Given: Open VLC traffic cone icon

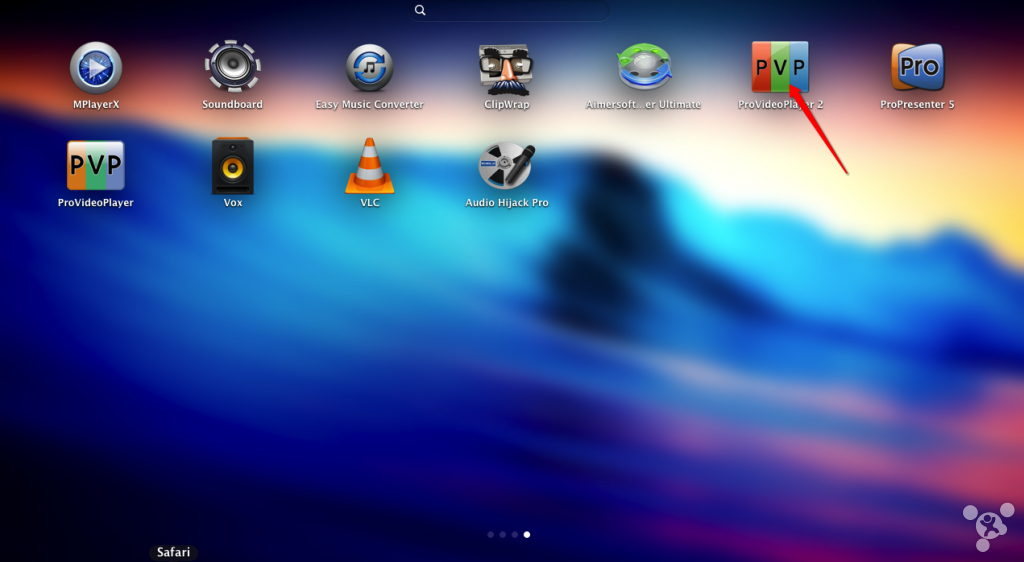Looking at the screenshot, I should click(x=369, y=166).
